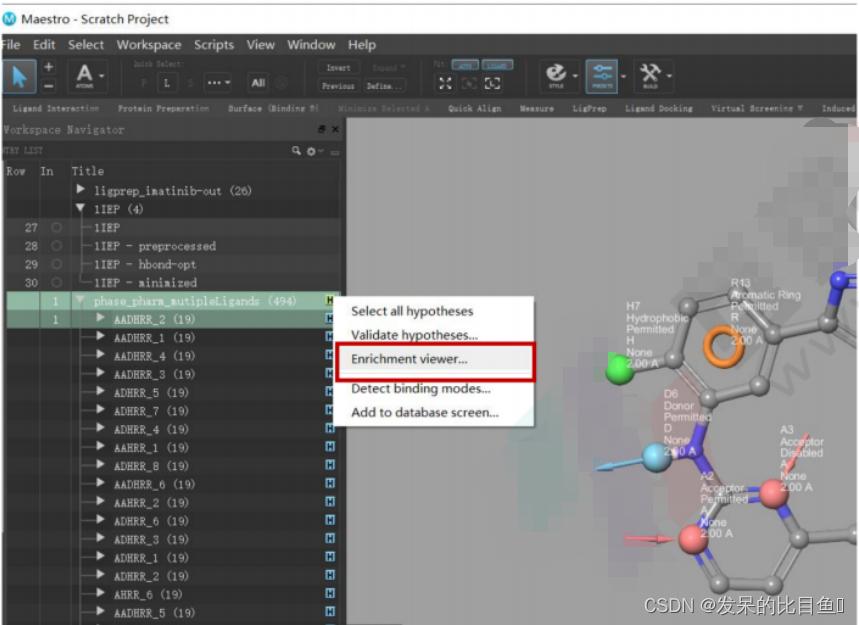Image resolution: width=859 pixels, height=625 pixels.
Task: Close the Workspace Navigator panel
Action: [335, 129]
